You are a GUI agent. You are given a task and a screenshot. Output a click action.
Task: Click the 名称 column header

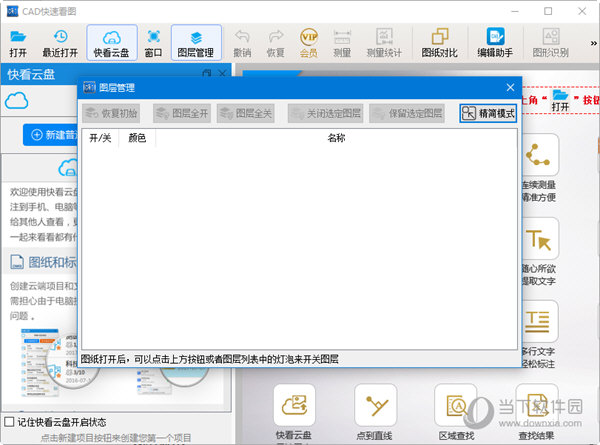coord(336,138)
